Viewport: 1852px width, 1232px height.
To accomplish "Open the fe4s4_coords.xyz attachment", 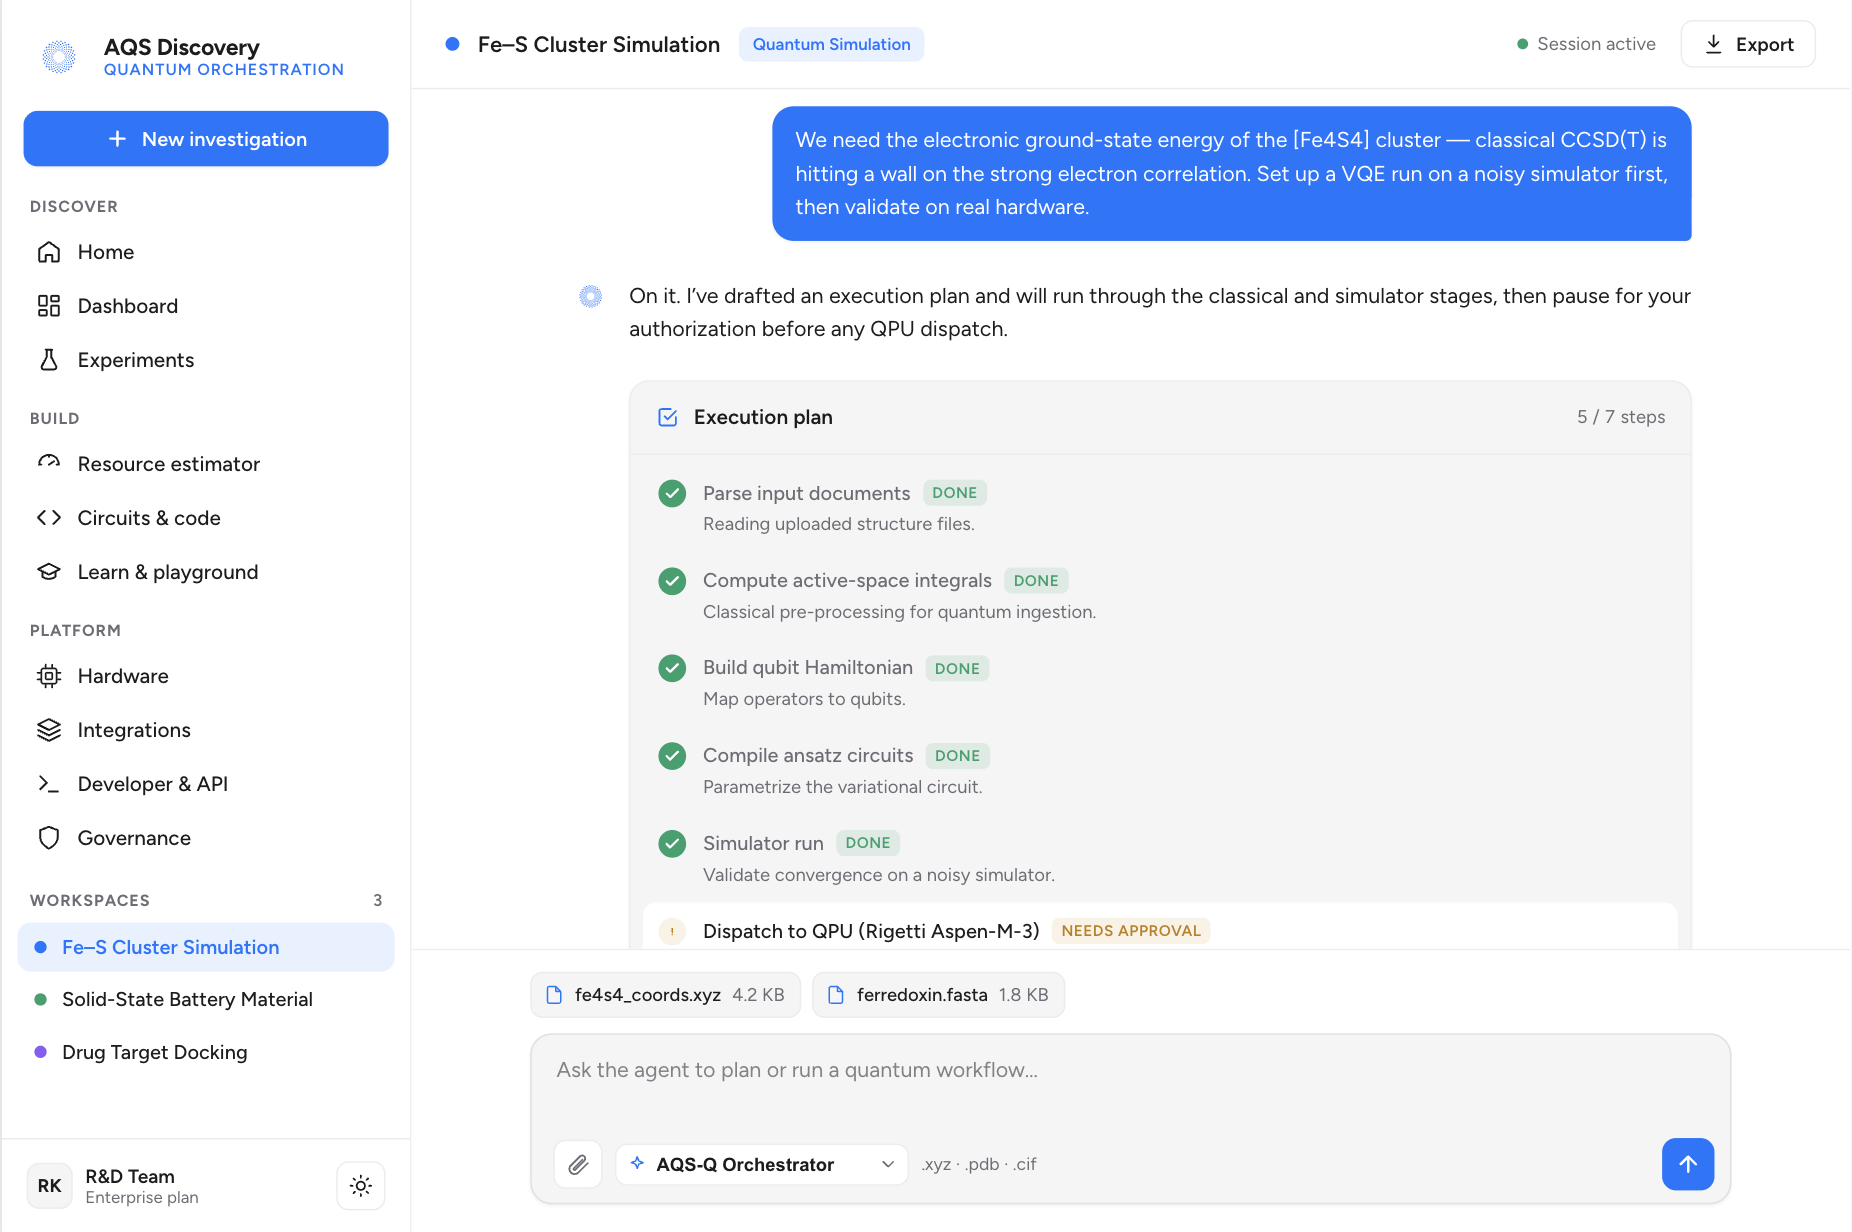I will 666,995.
